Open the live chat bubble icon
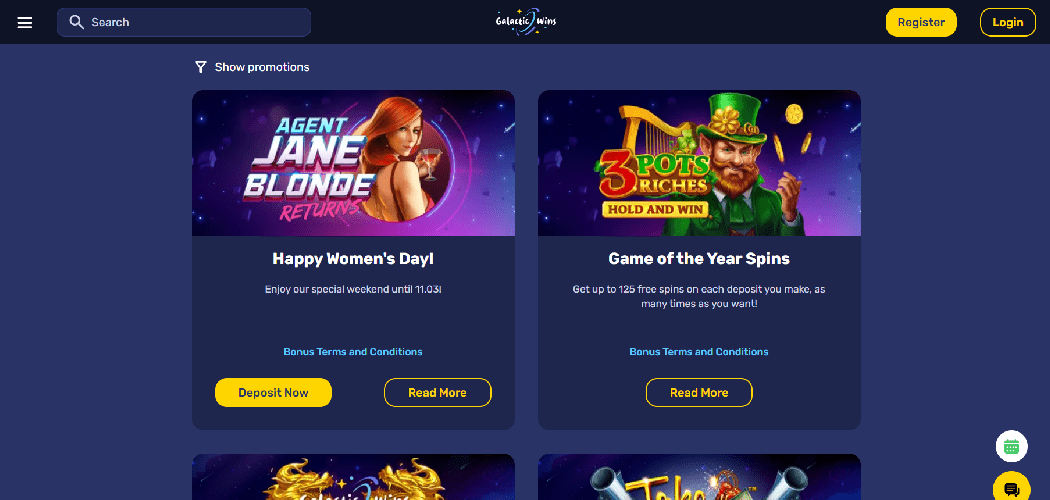The width and height of the screenshot is (1050, 500). [x=1011, y=487]
